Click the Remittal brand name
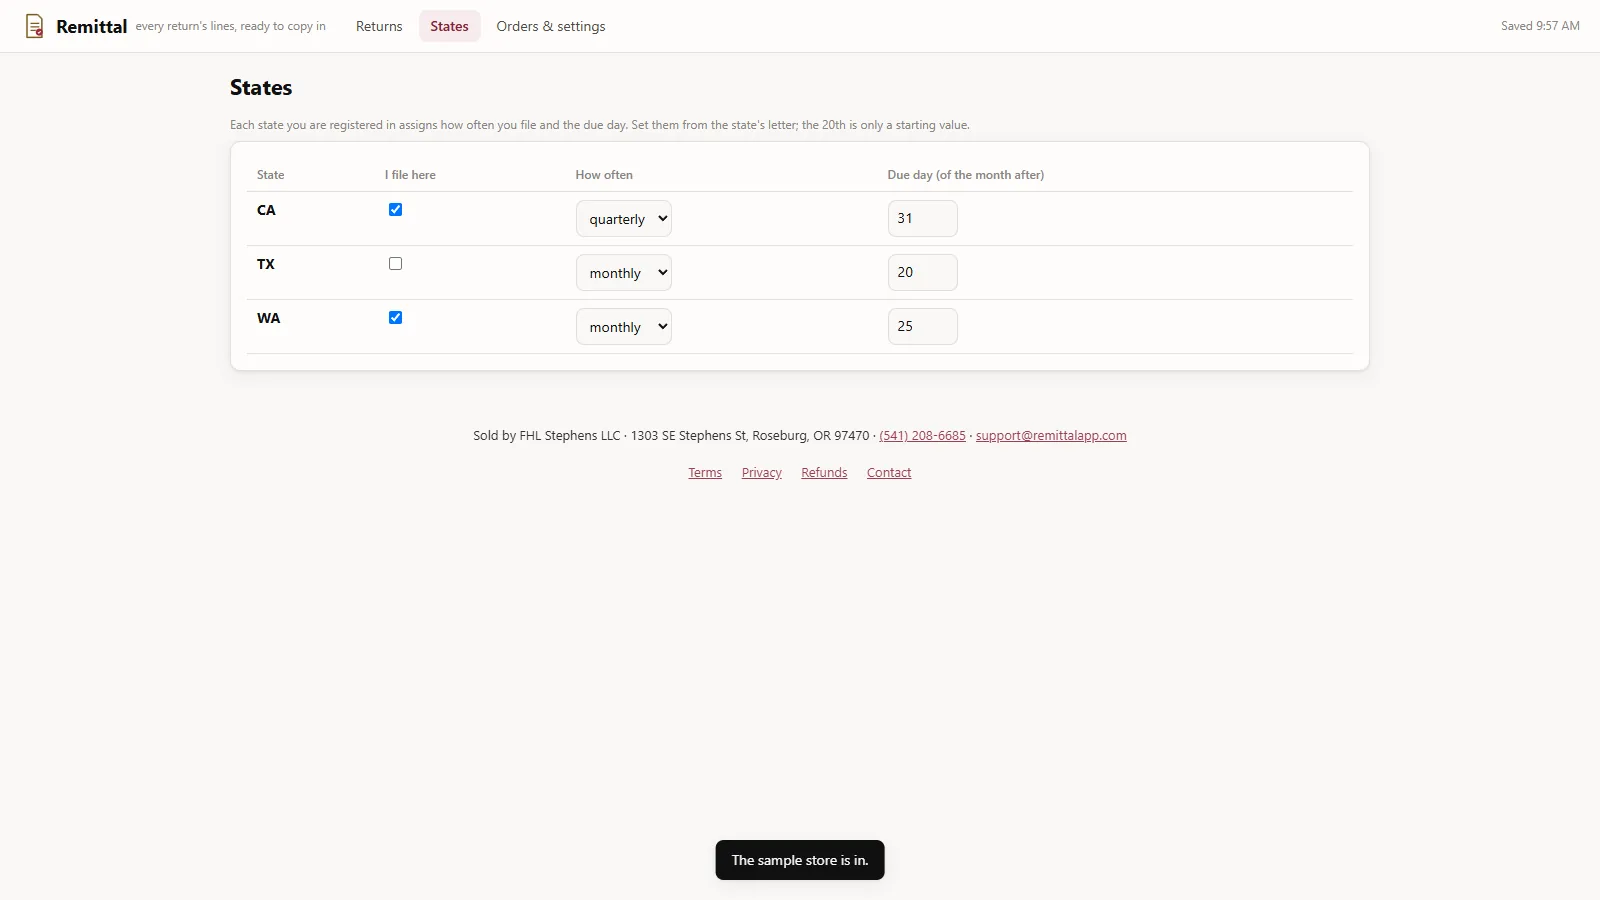This screenshot has height=900, width=1600. pyautogui.click(x=92, y=27)
